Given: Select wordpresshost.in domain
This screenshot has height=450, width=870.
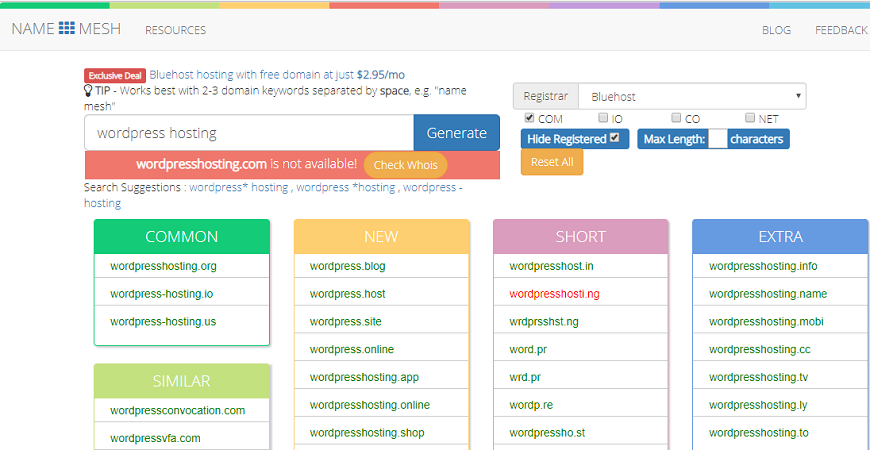Looking at the screenshot, I should pos(552,266).
